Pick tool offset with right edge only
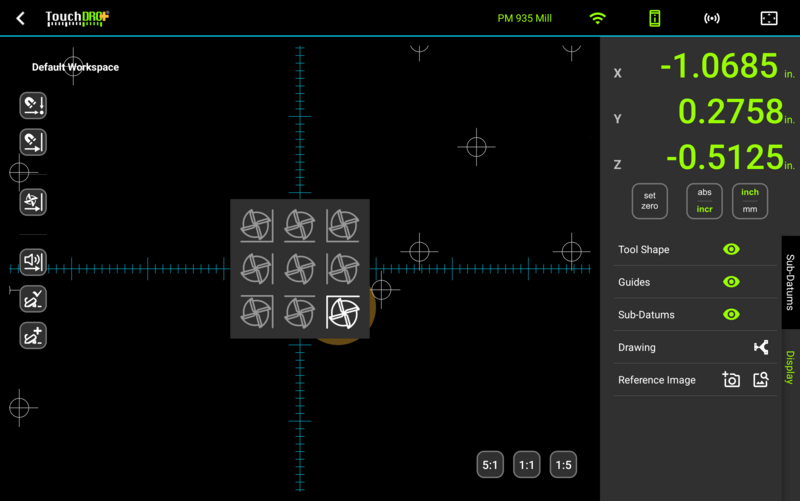The image size is (800, 501). tap(257, 269)
